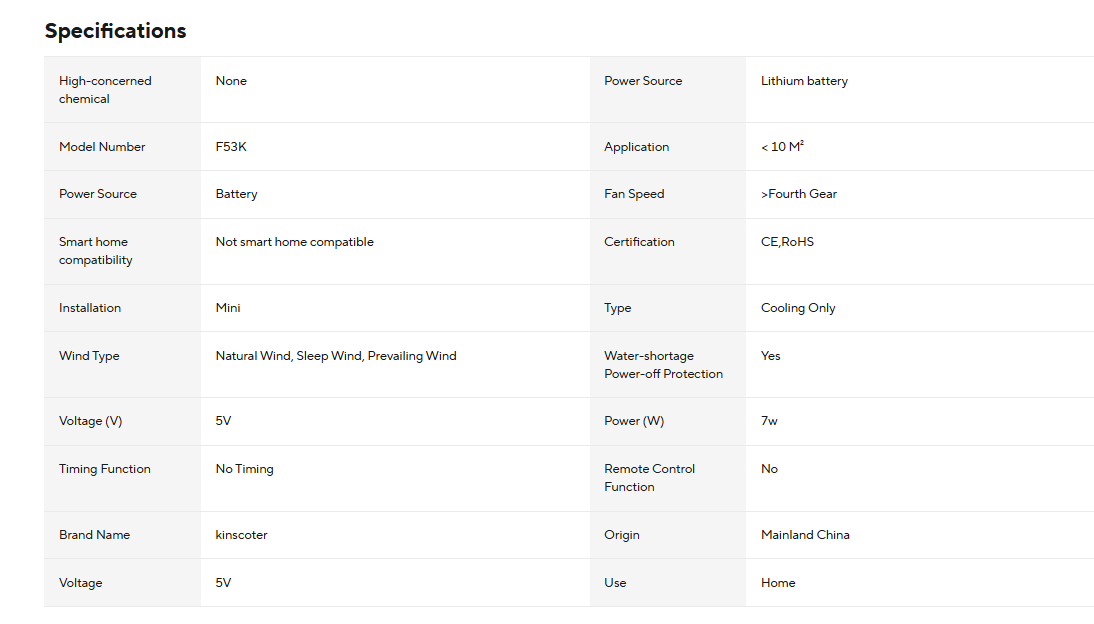Viewport: 1094px width, 624px height.
Task: Click the Smart home compatibility label
Action: [x=96, y=251]
